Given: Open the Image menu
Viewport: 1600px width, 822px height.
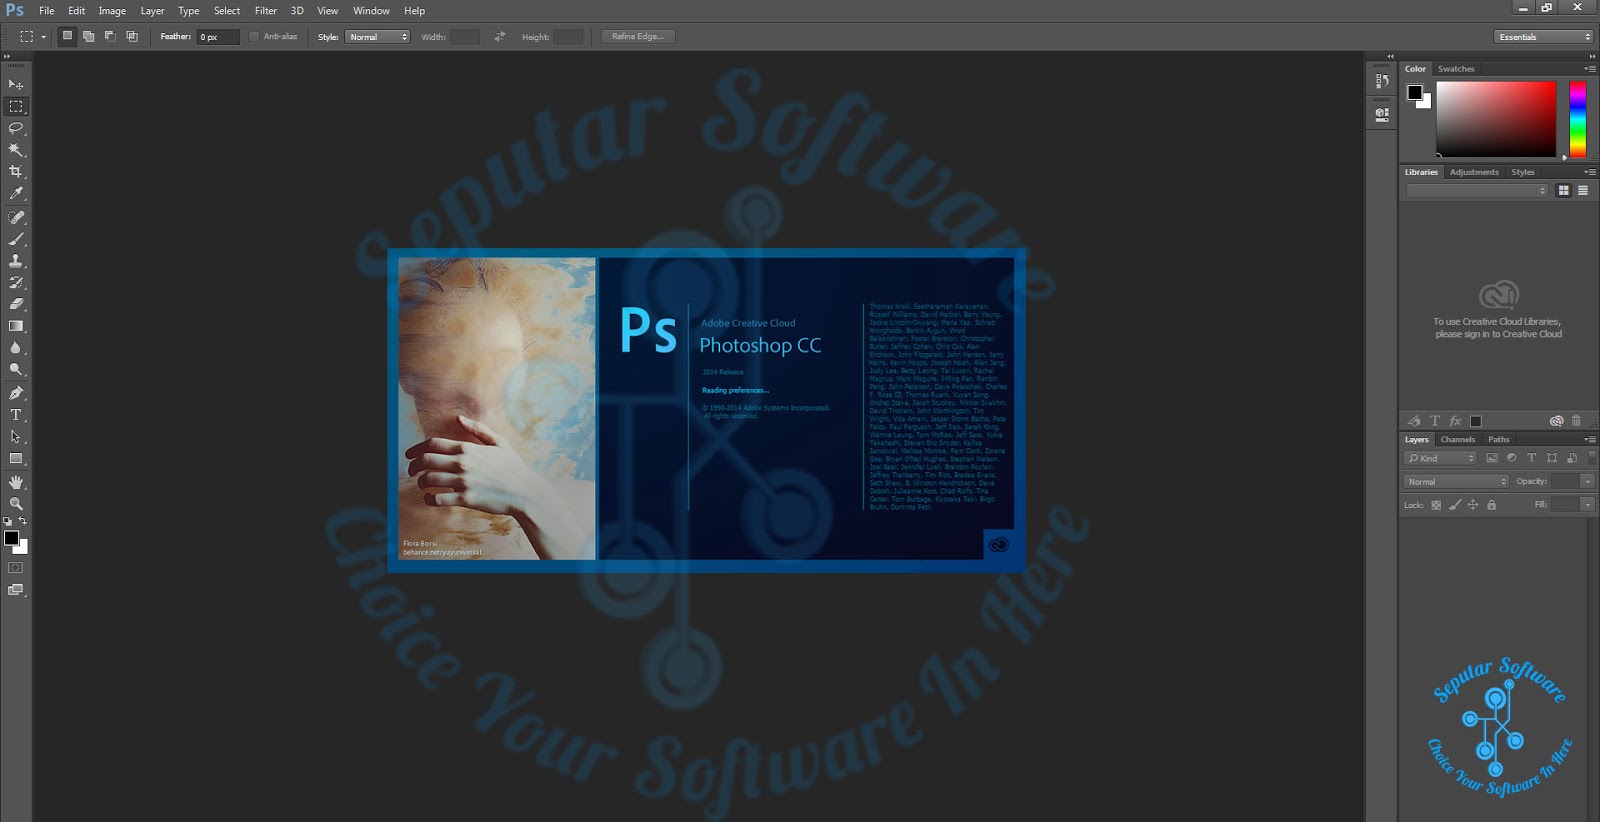Looking at the screenshot, I should coord(112,11).
